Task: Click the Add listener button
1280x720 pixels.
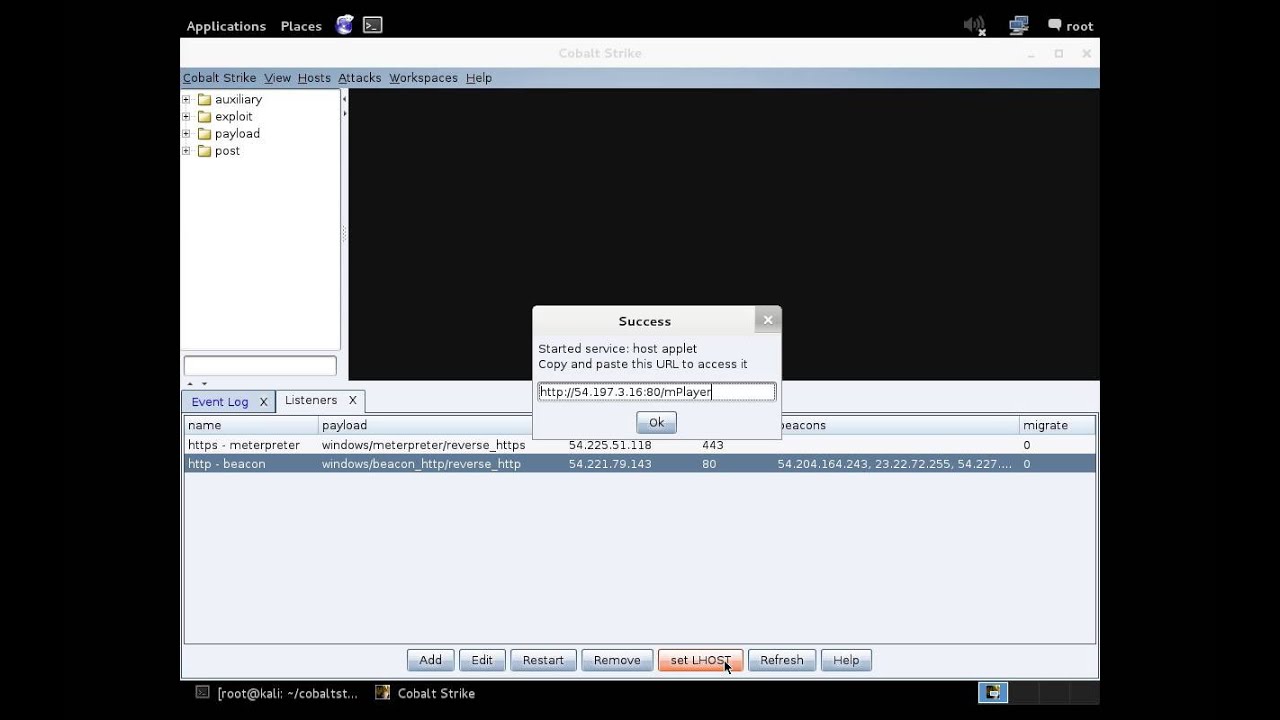Action: pos(431,660)
